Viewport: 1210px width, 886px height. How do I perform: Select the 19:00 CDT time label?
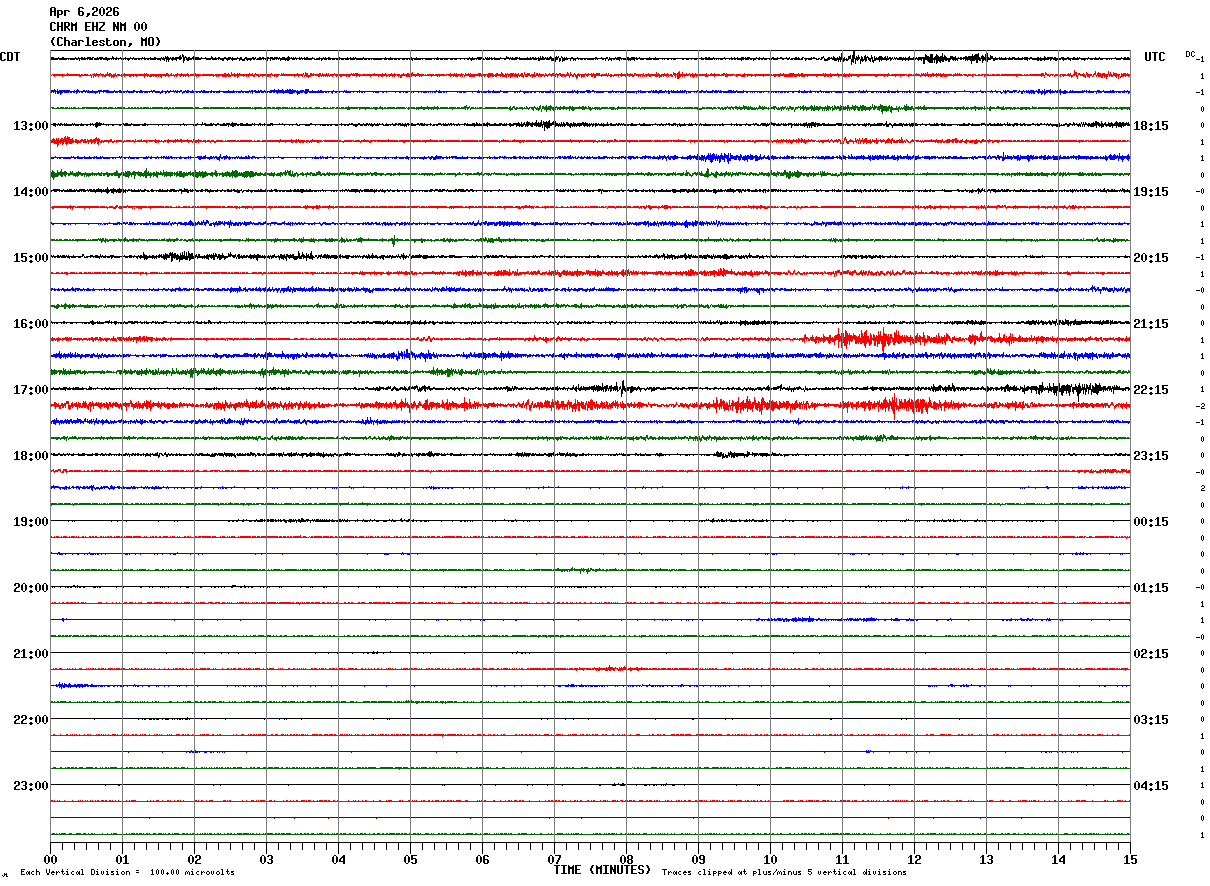click(30, 522)
